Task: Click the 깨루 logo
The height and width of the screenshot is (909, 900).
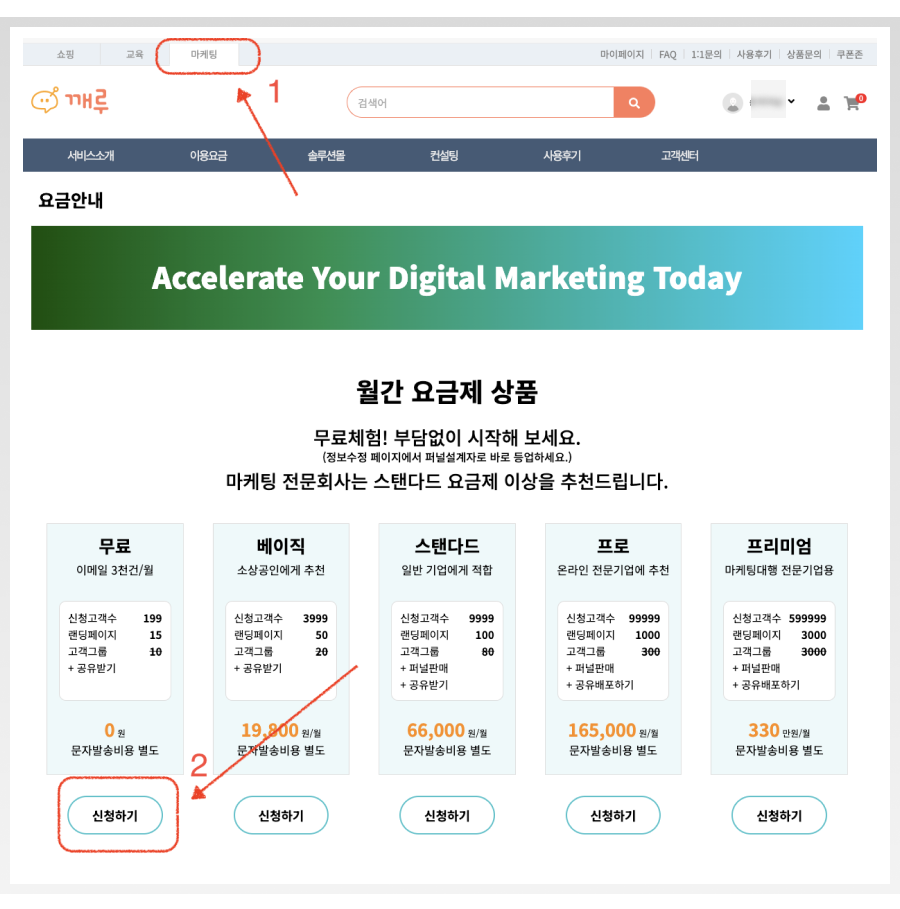Action: pyautogui.click(x=70, y=101)
